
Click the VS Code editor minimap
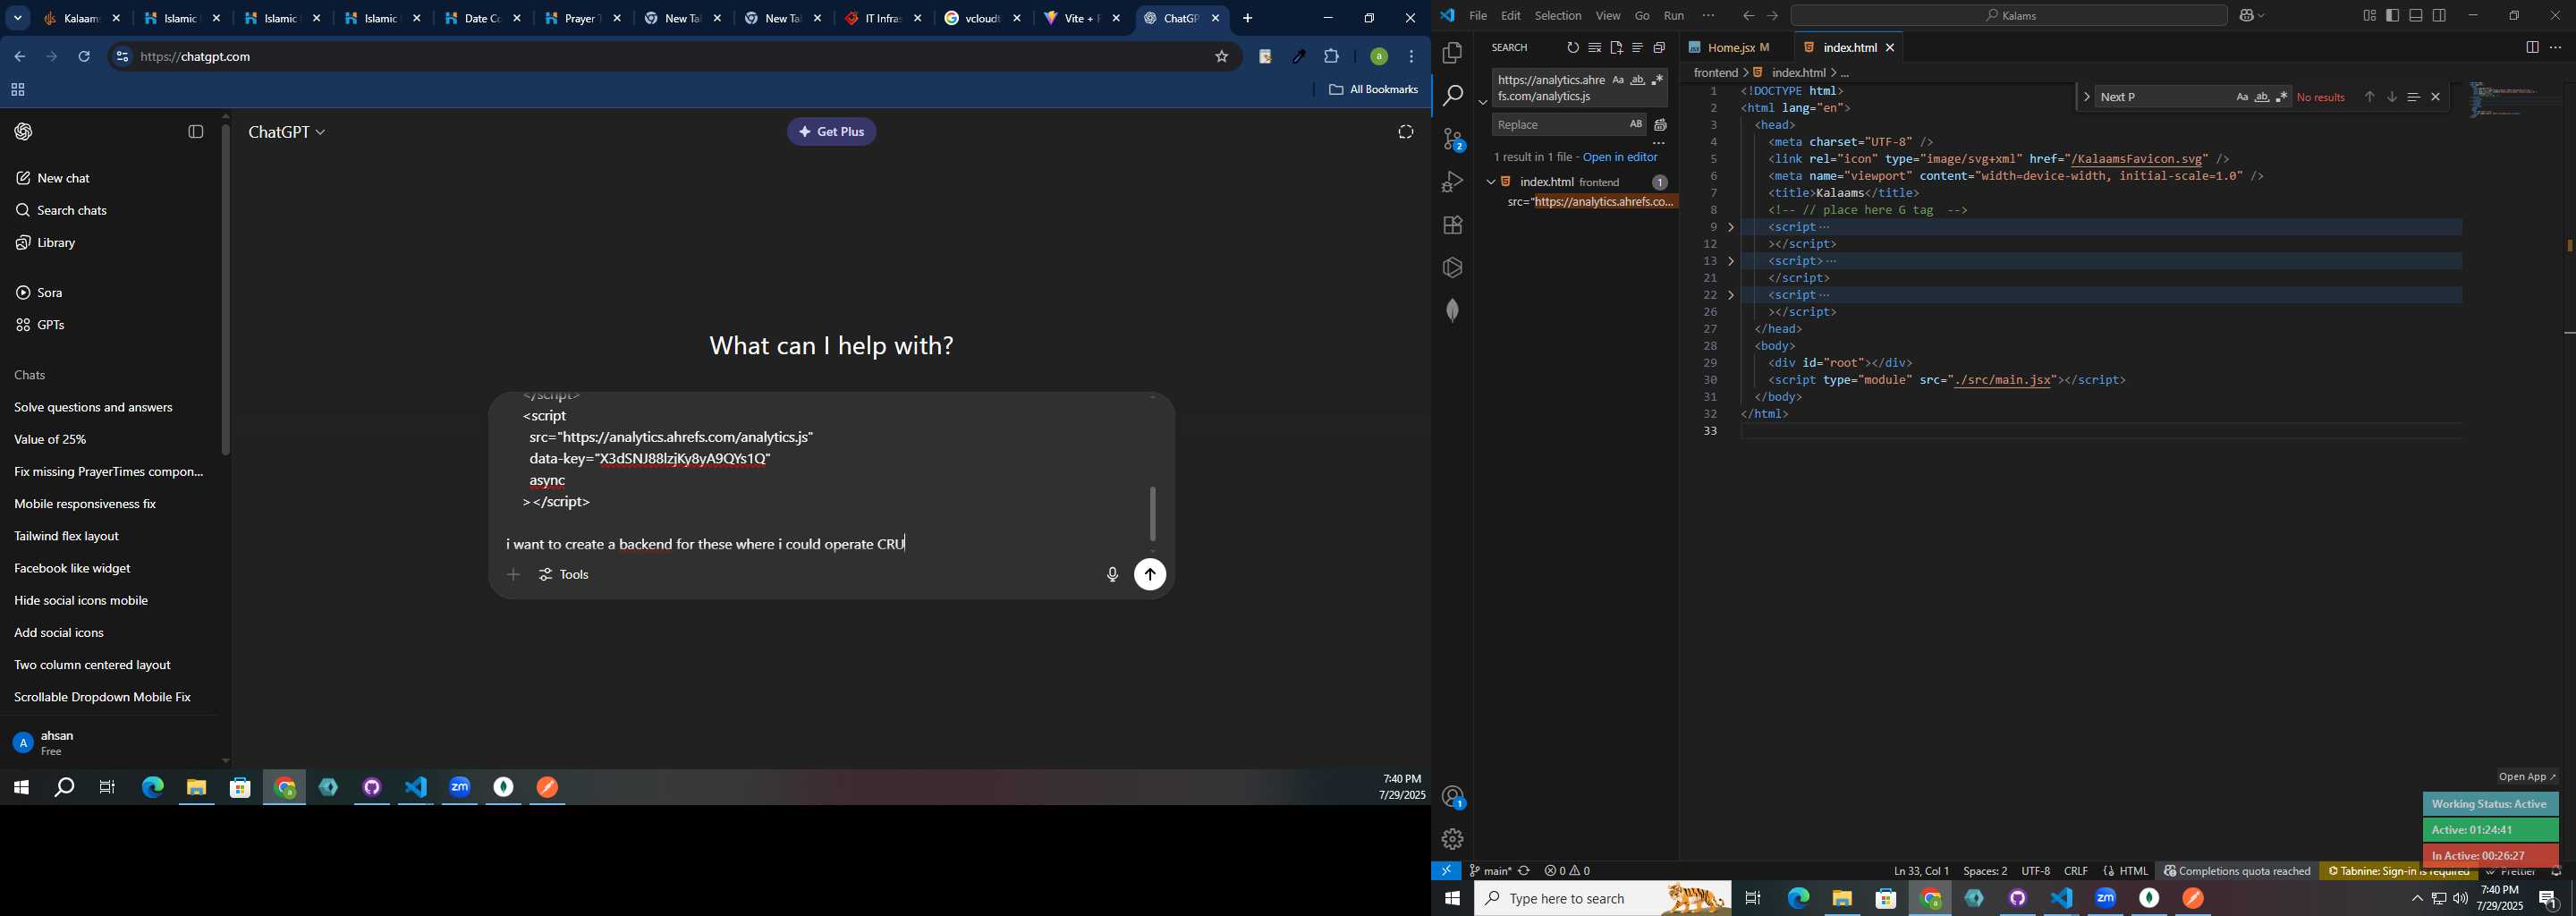click(x=2515, y=100)
